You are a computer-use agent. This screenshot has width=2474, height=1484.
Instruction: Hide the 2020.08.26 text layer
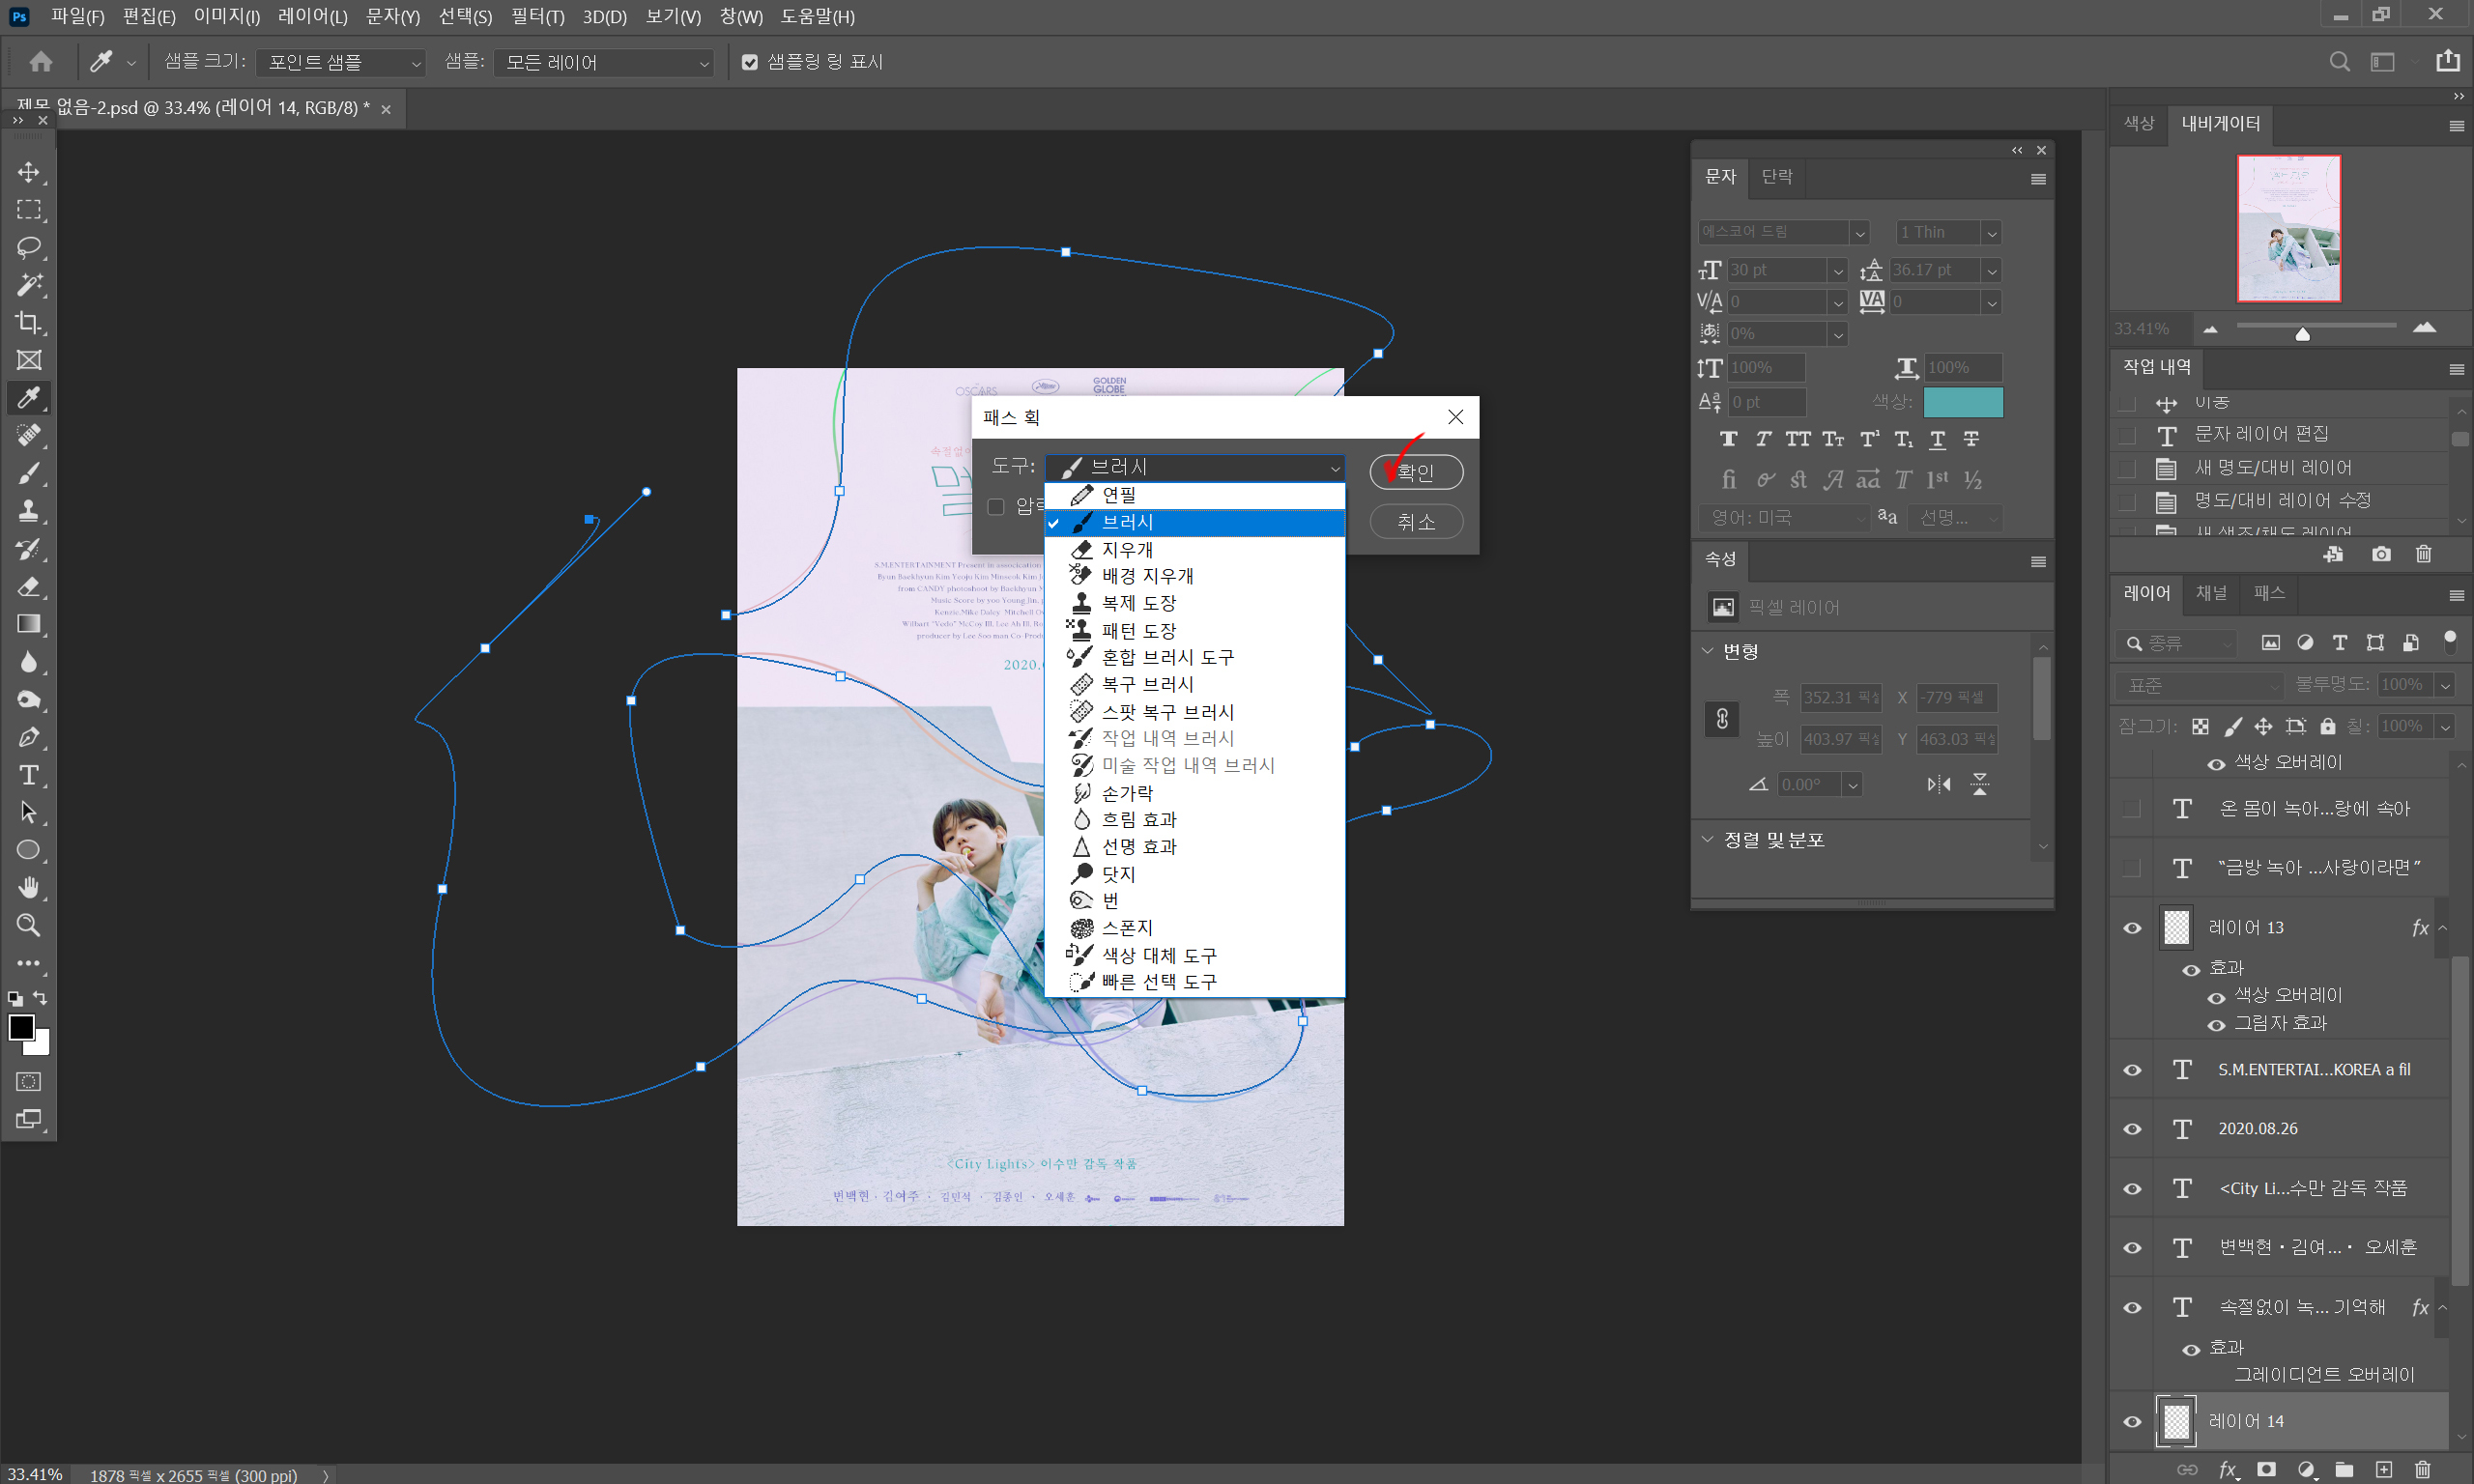tap(2132, 1129)
